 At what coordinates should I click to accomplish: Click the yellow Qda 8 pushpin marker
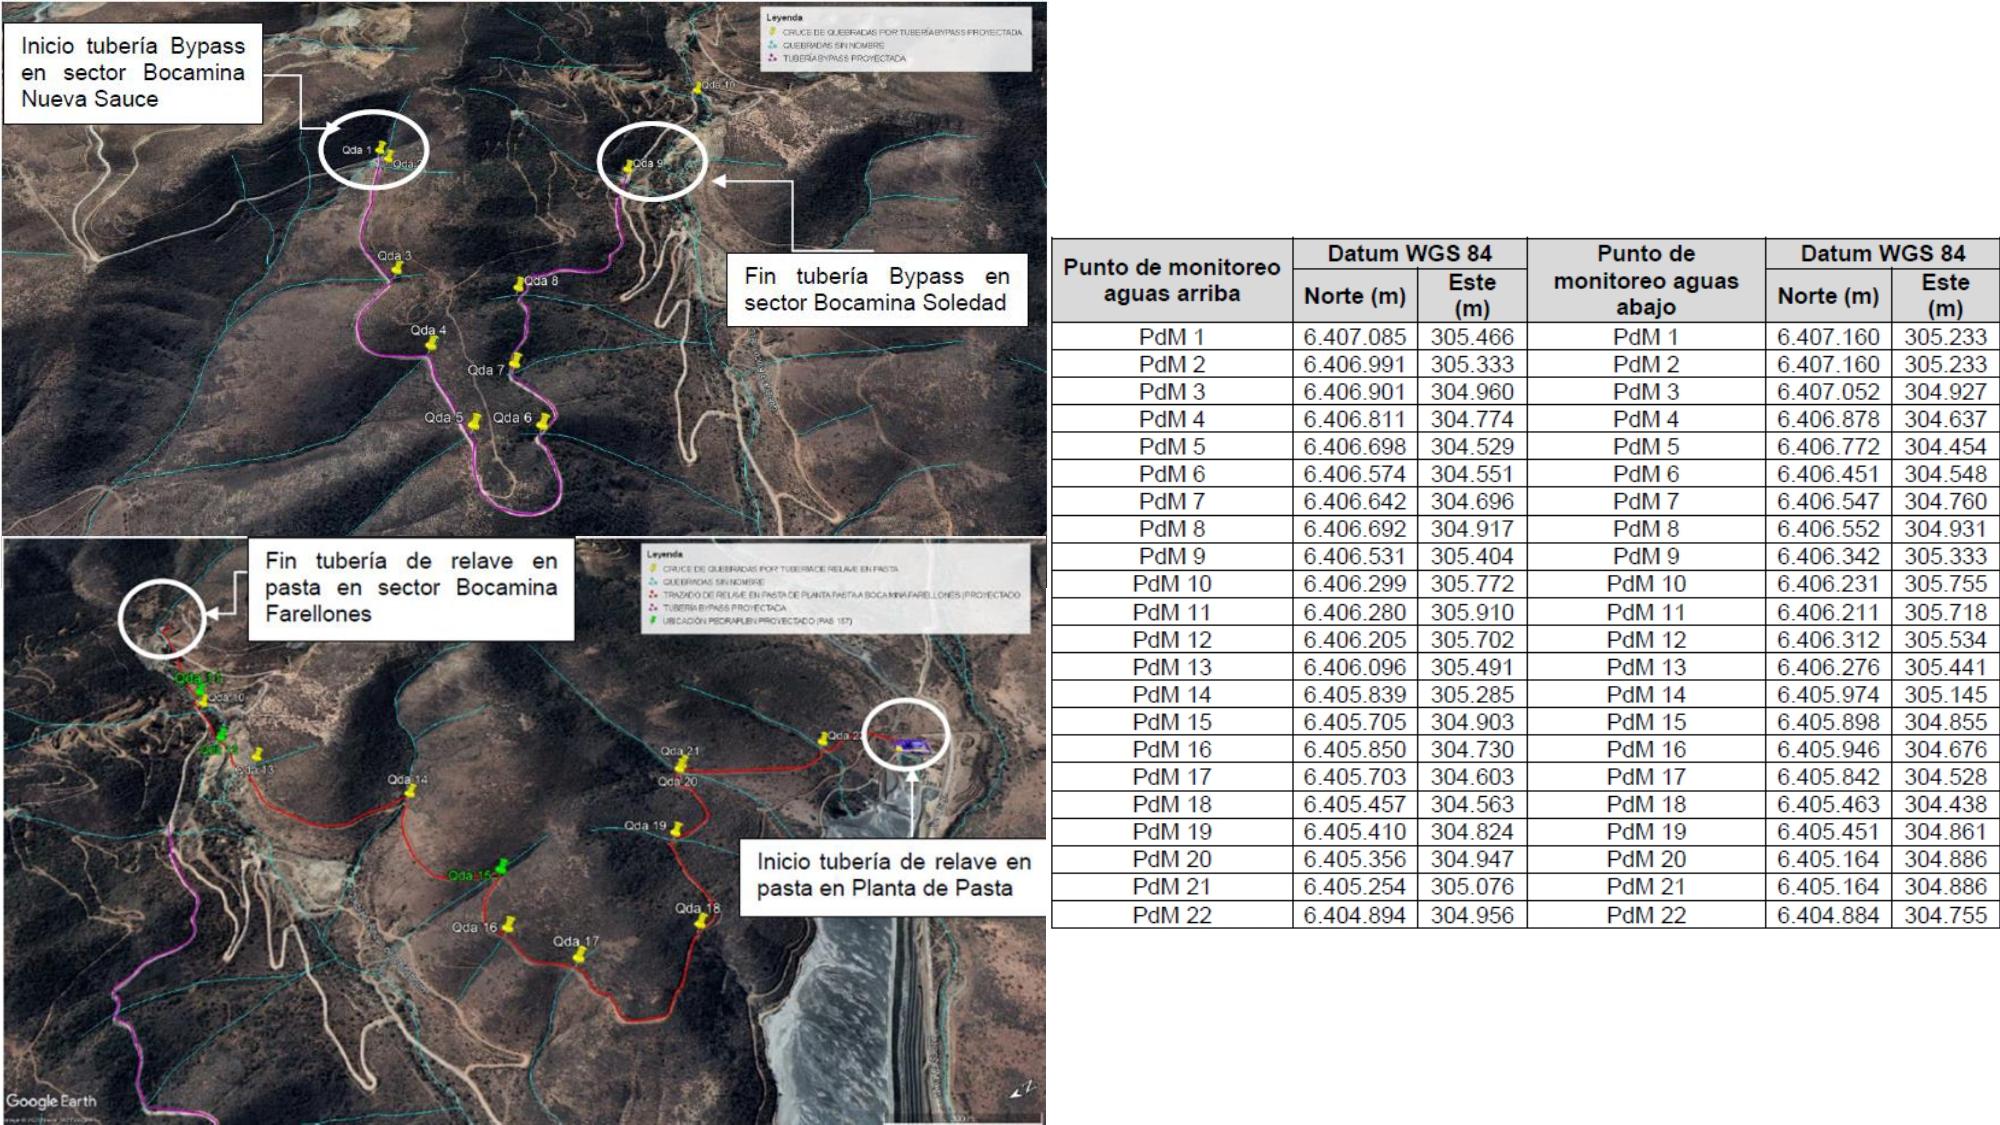(519, 285)
